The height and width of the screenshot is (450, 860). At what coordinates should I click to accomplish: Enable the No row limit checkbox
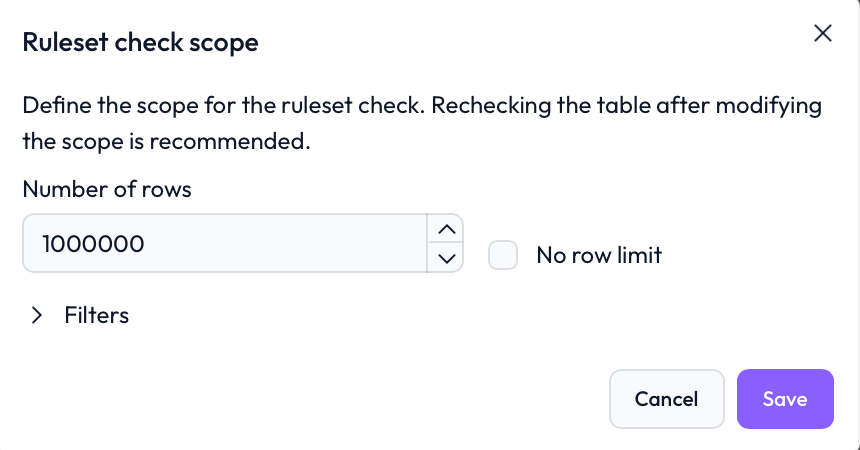coord(503,255)
